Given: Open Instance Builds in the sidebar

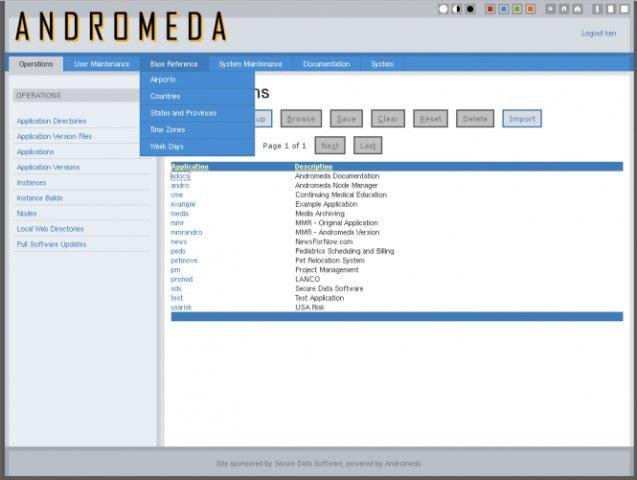Looking at the screenshot, I should [x=39, y=198].
